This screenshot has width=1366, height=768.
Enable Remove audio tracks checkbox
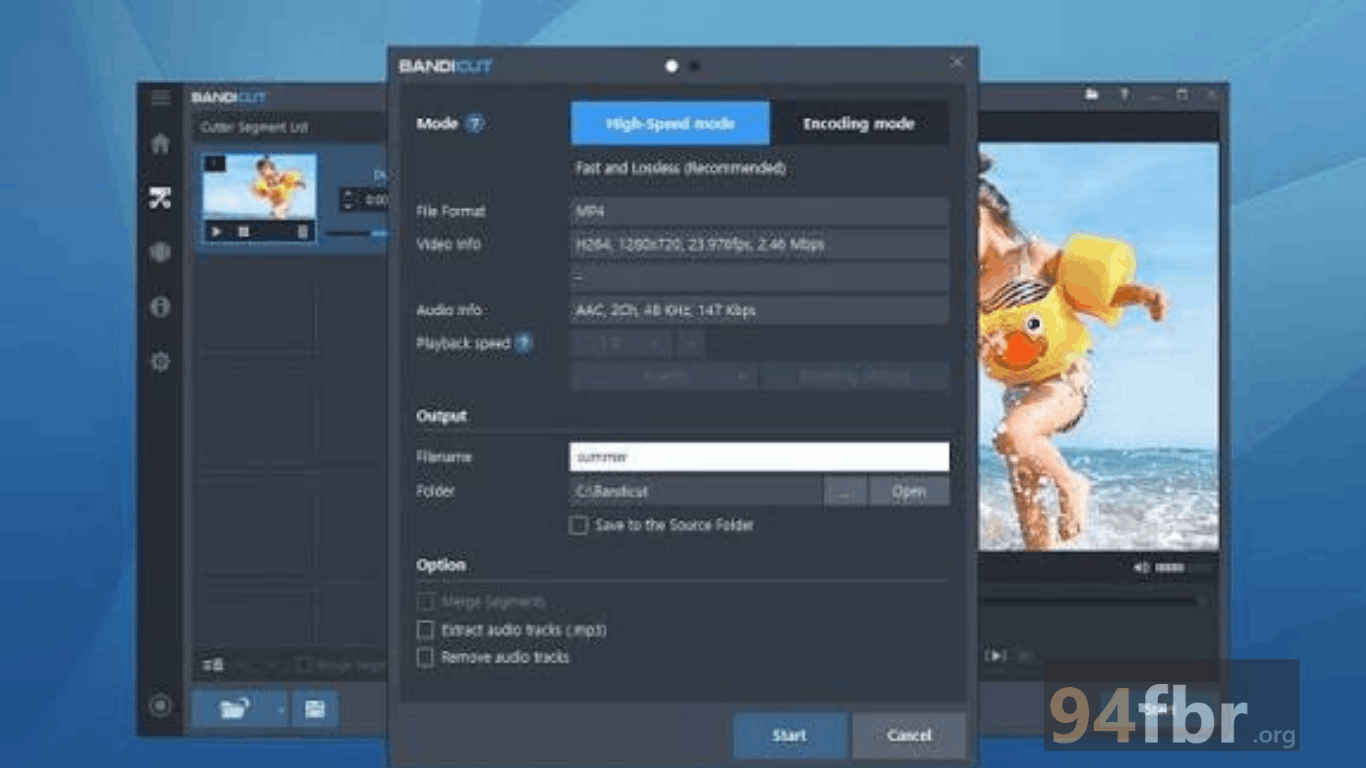[x=426, y=657]
